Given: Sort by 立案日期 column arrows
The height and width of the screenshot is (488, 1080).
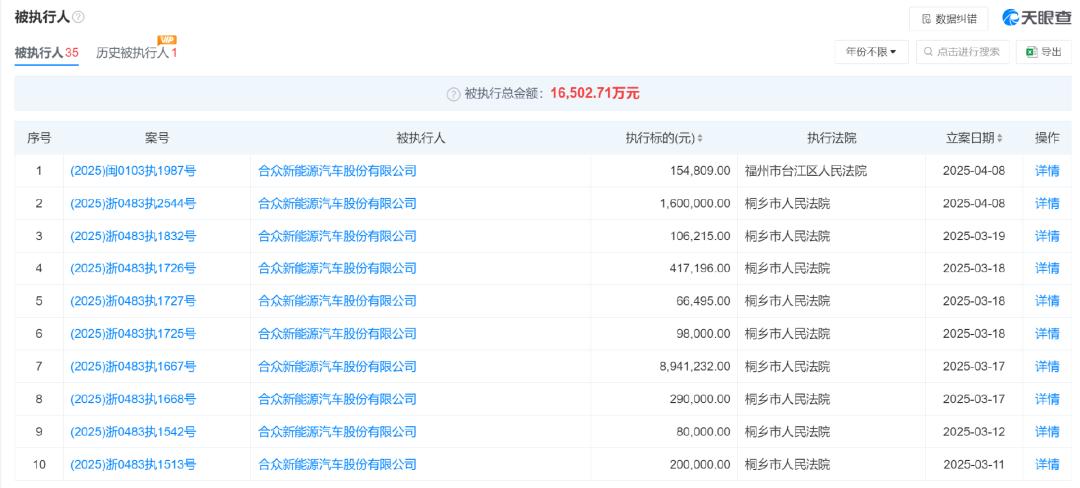Looking at the screenshot, I should (999, 138).
